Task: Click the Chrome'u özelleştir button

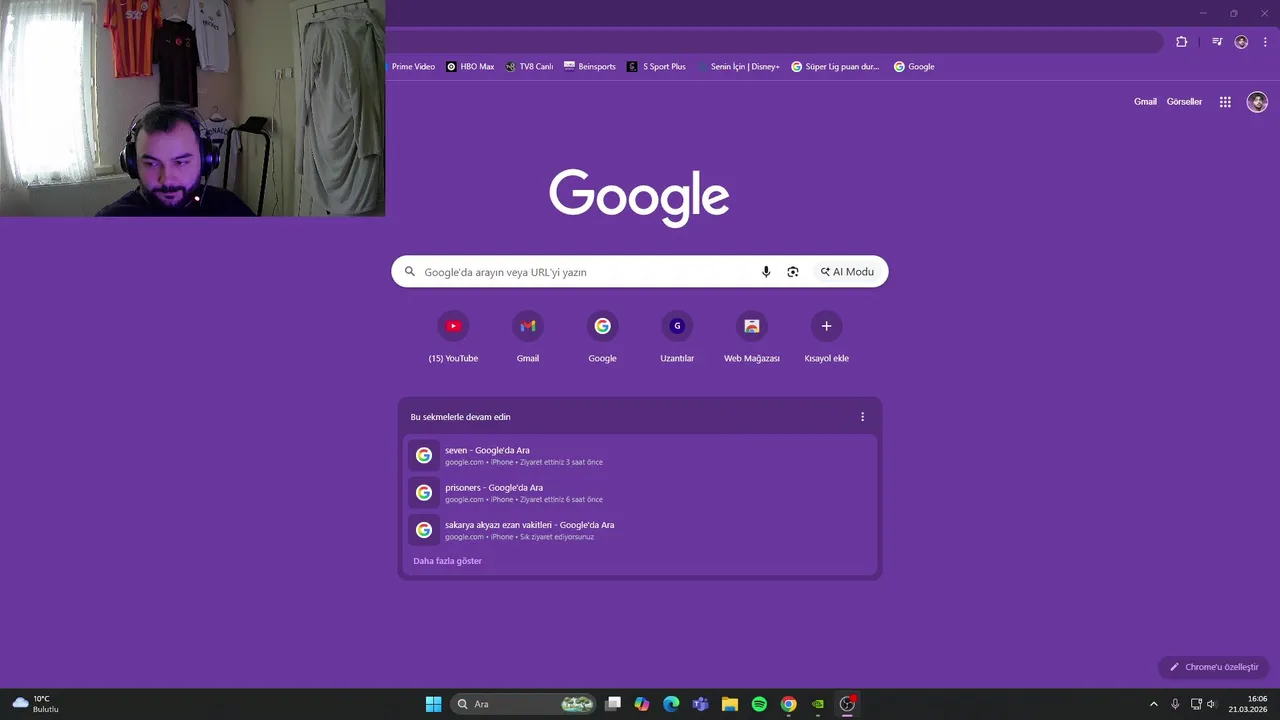Action: click(x=1214, y=667)
